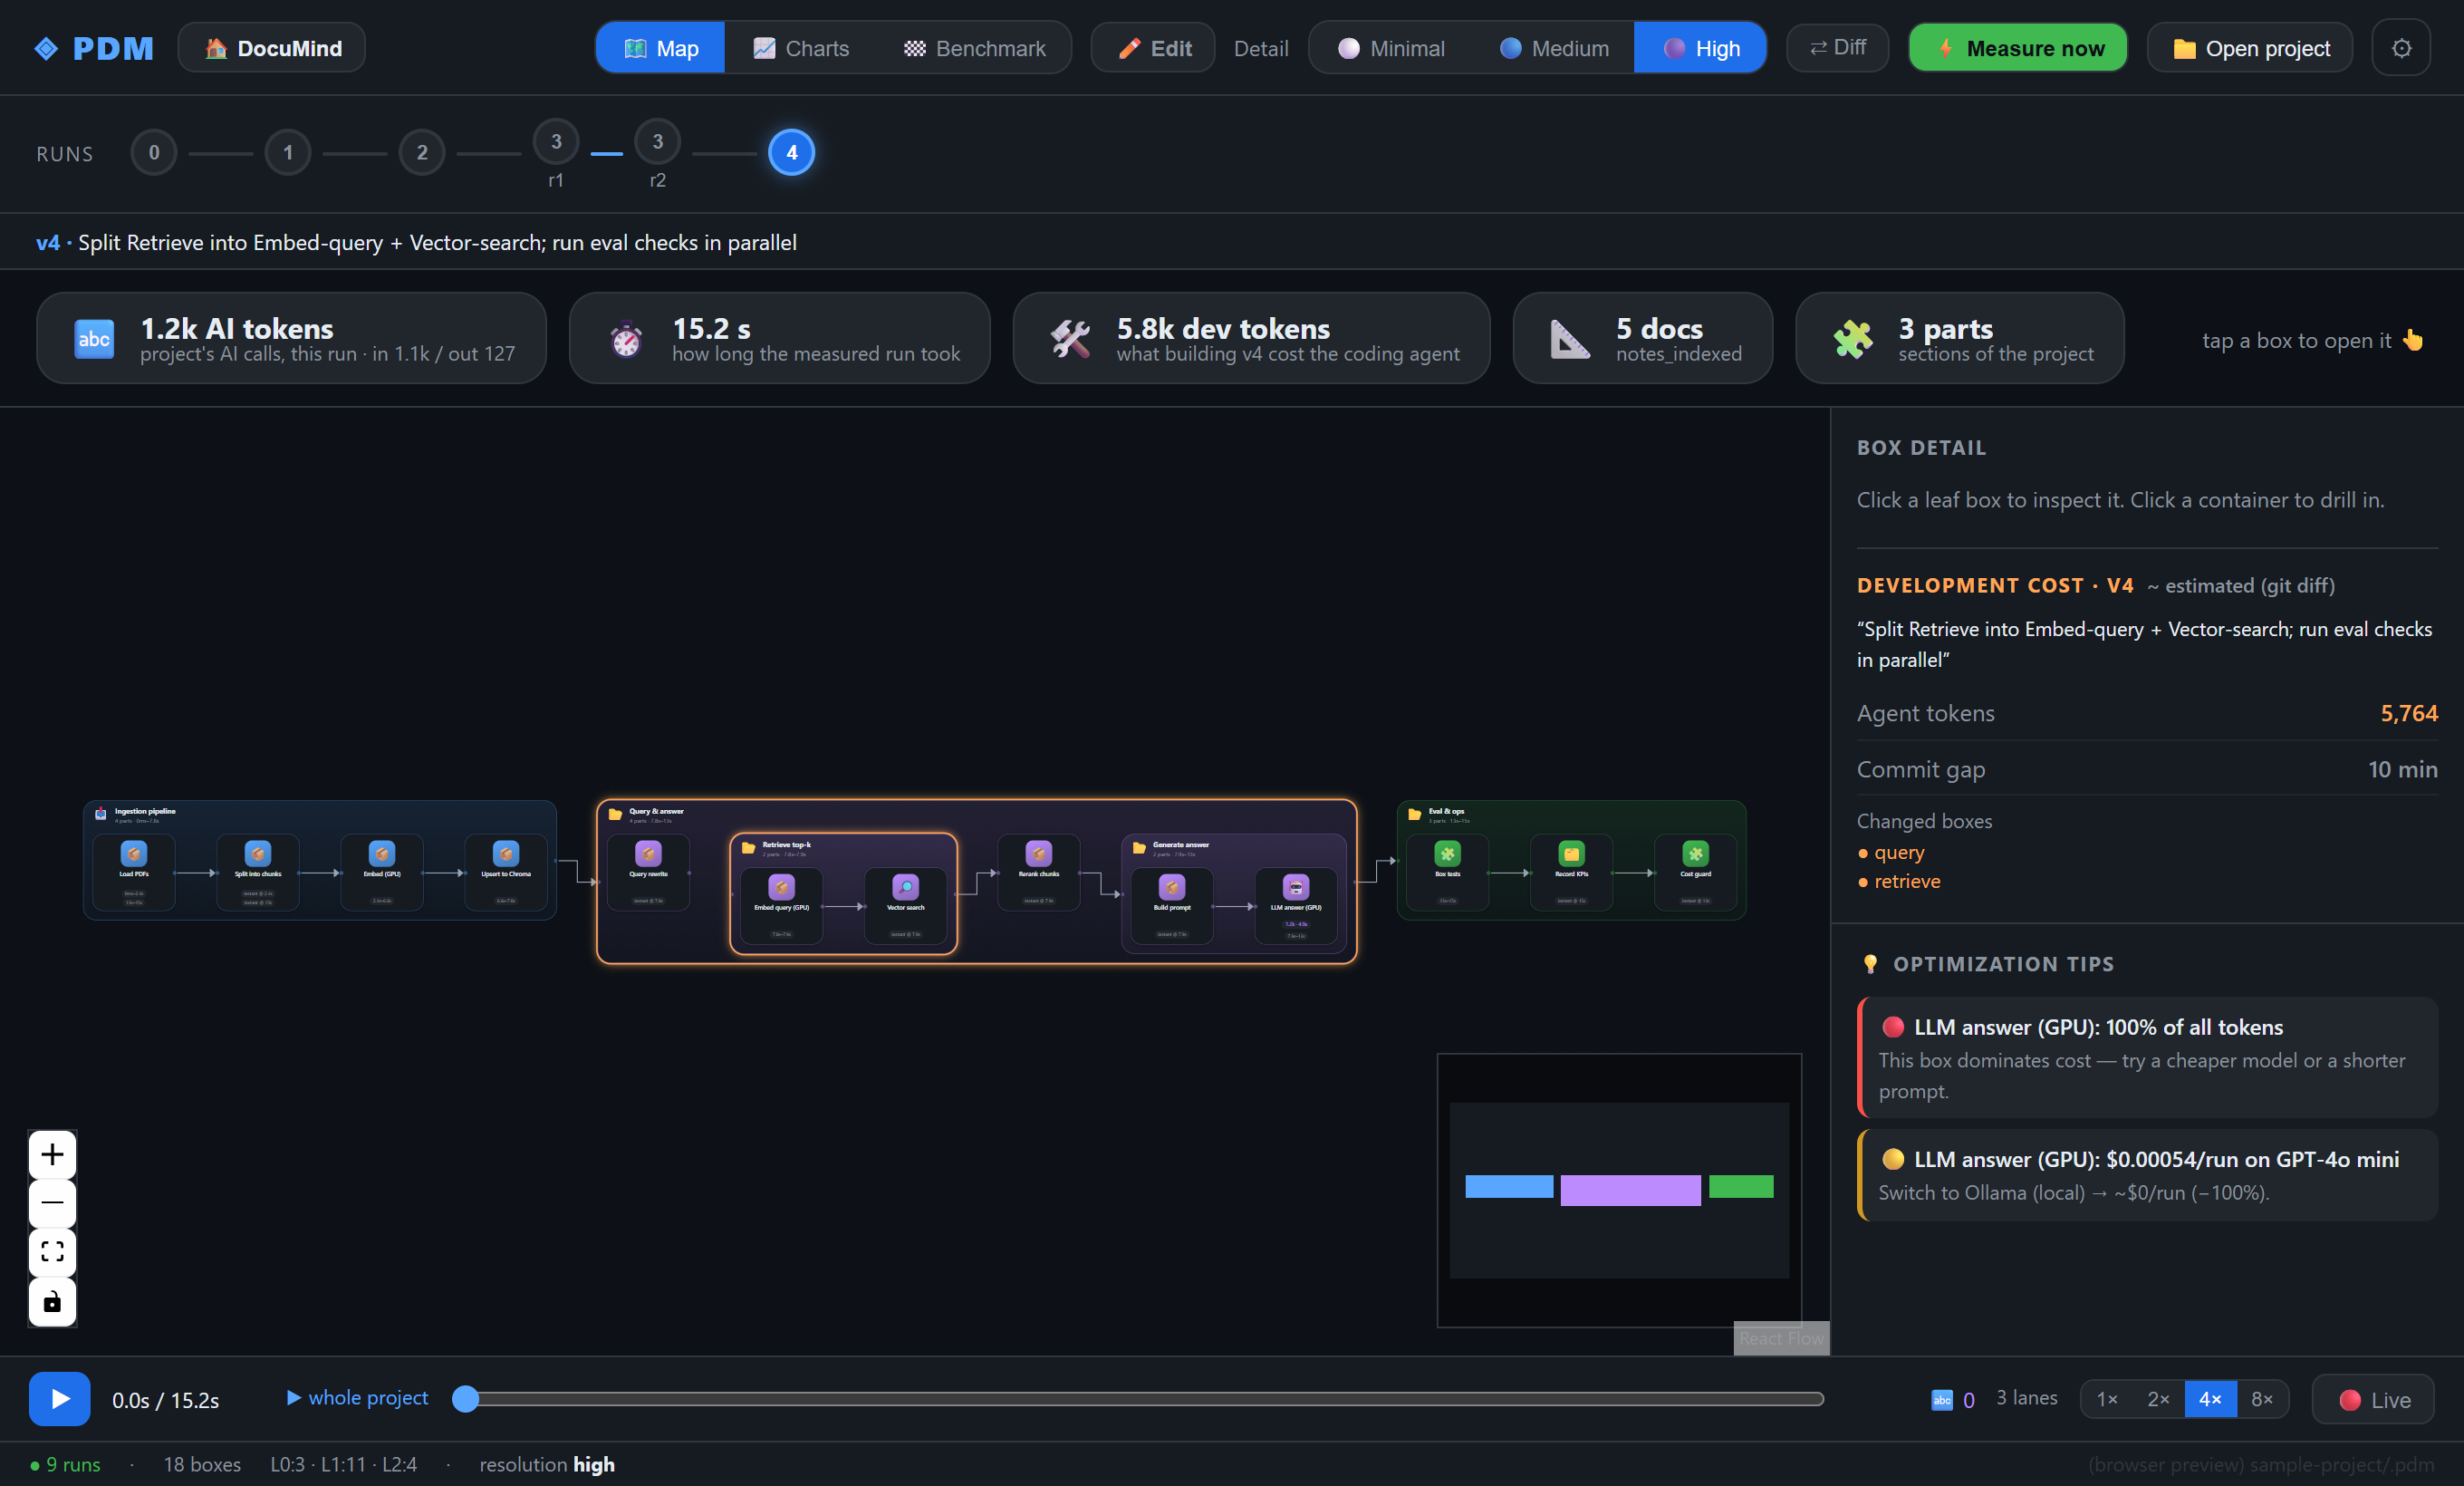Image resolution: width=2464 pixels, height=1486 pixels.
Task: Expand the whole project scope selector
Action: click(x=357, y=1397)
